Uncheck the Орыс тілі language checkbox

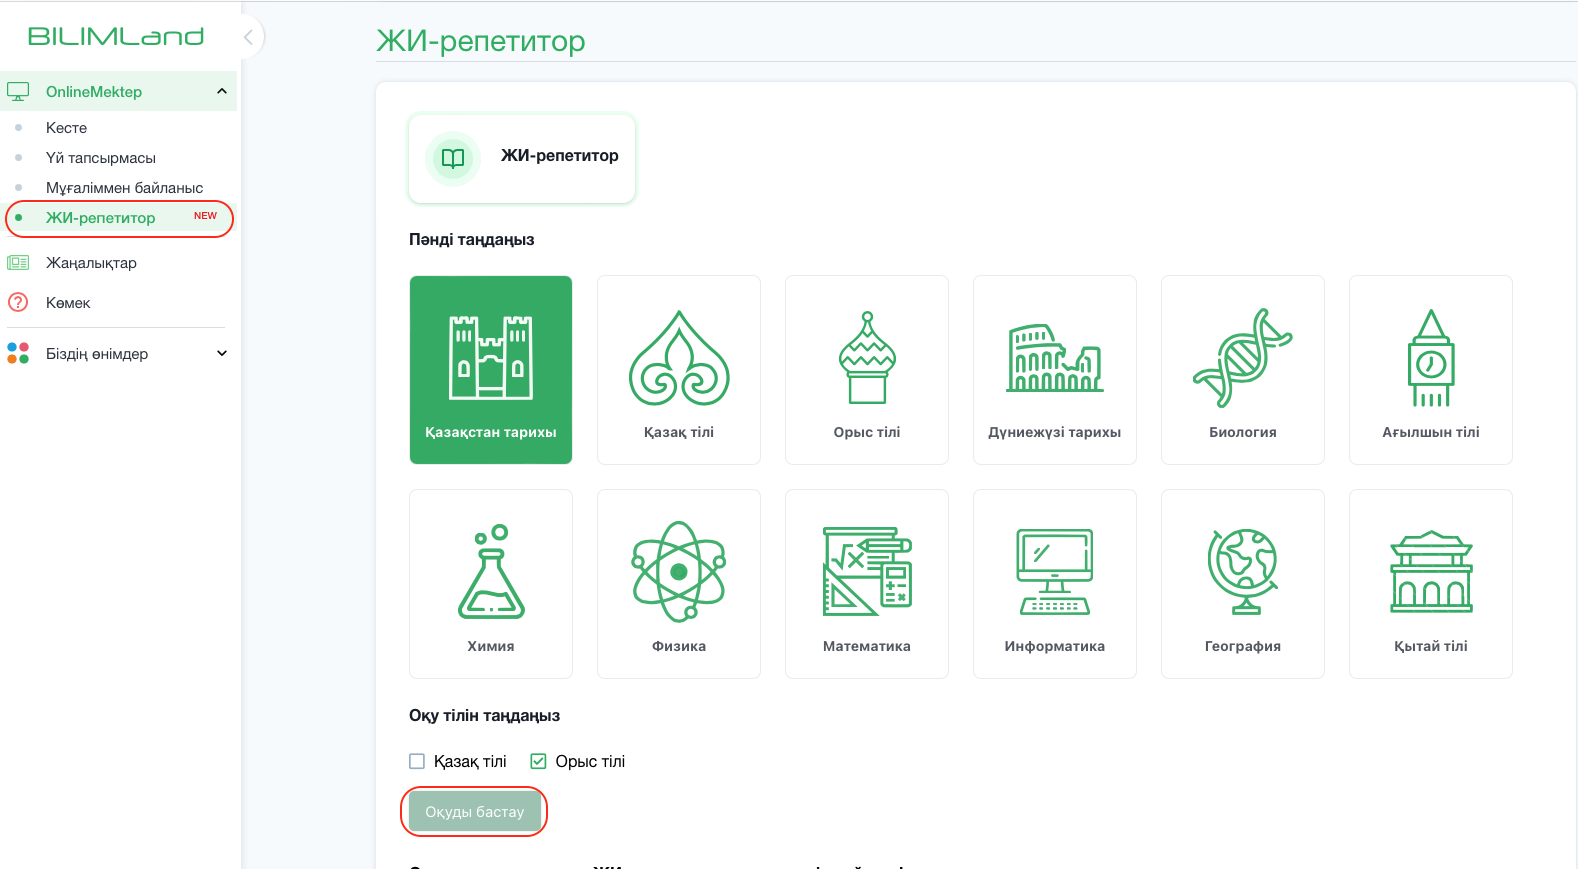(538, 762)
